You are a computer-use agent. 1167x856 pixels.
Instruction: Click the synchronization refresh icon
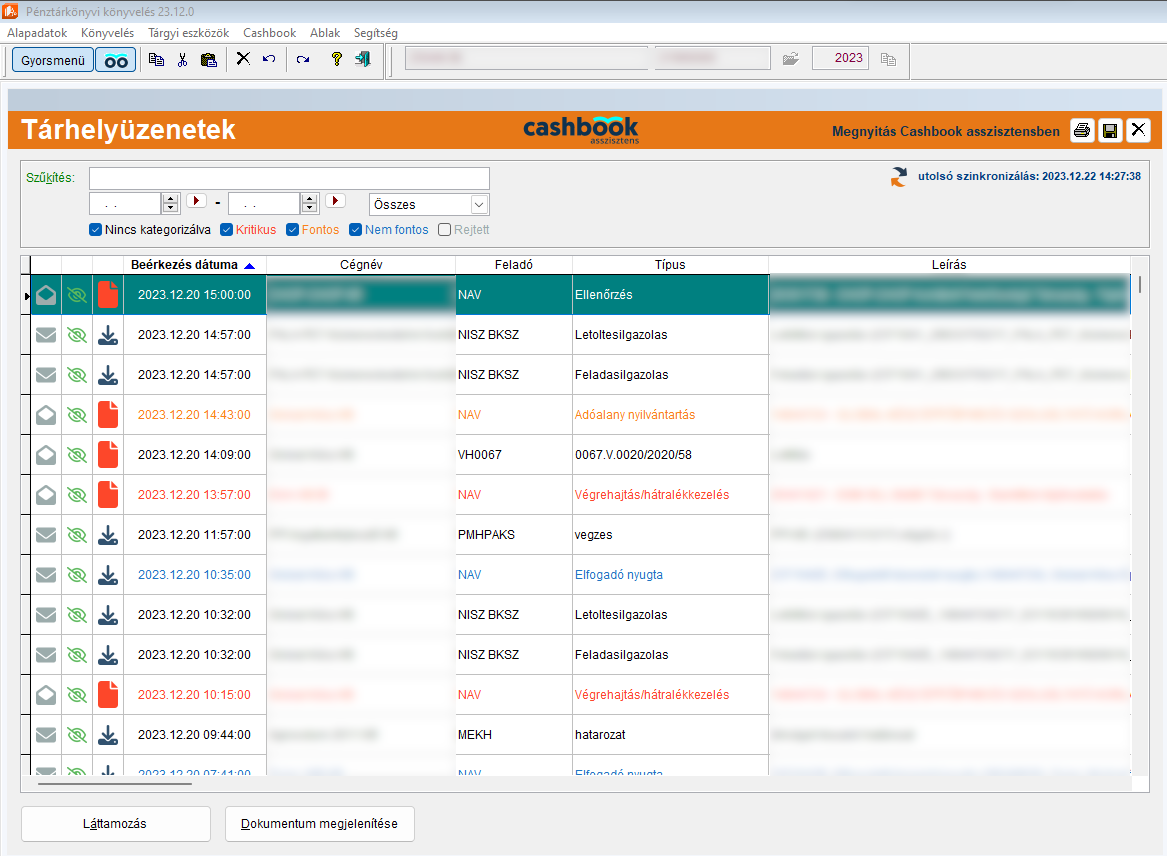coord(899,177)
